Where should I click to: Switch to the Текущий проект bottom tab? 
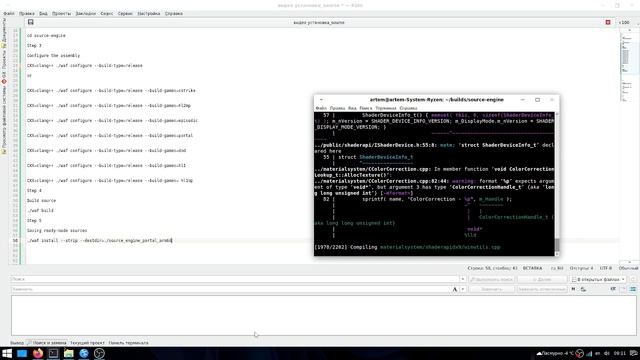(x=87, y=343)
